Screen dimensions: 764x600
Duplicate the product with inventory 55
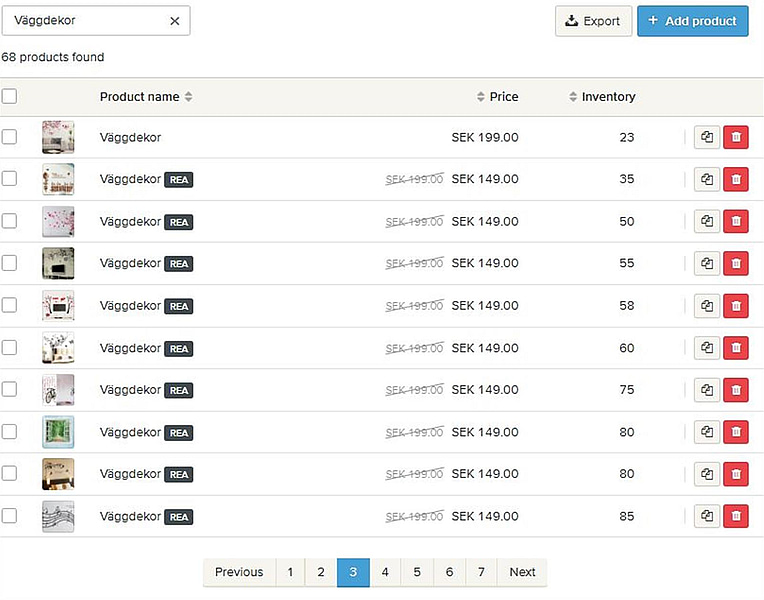pyautogui.click(x=707, y=263)
